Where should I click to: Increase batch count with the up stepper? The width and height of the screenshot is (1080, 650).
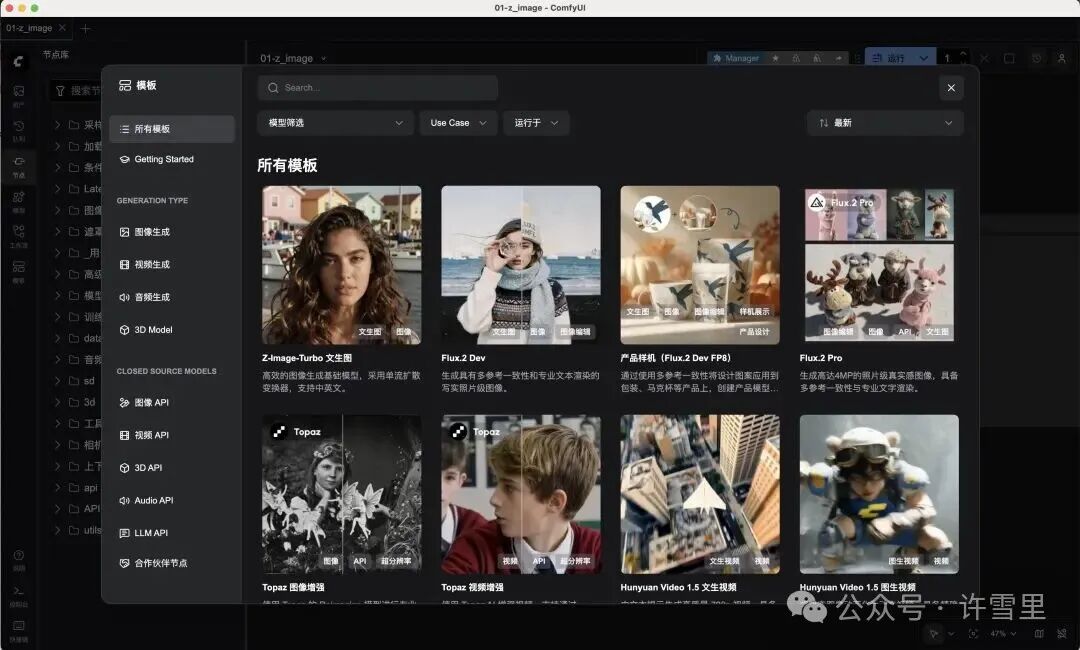pos(963,54)
